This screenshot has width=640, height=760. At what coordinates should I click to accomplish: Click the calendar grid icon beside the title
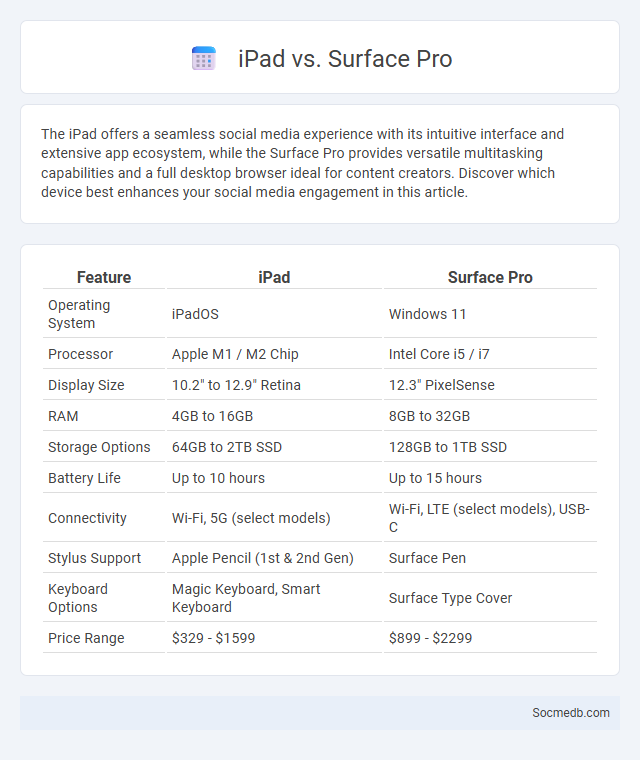click(x=204, y=59)
